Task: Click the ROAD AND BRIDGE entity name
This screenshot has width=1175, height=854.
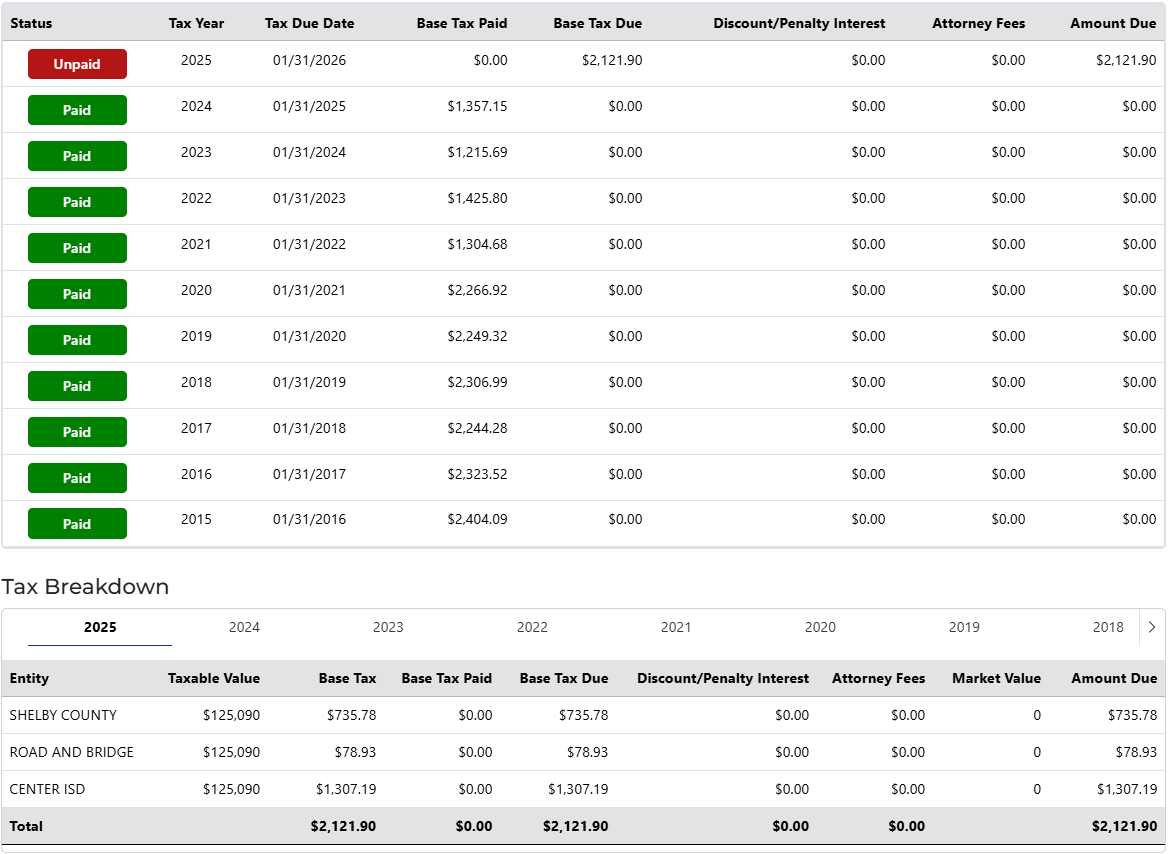Action: [x=71, y=752]
